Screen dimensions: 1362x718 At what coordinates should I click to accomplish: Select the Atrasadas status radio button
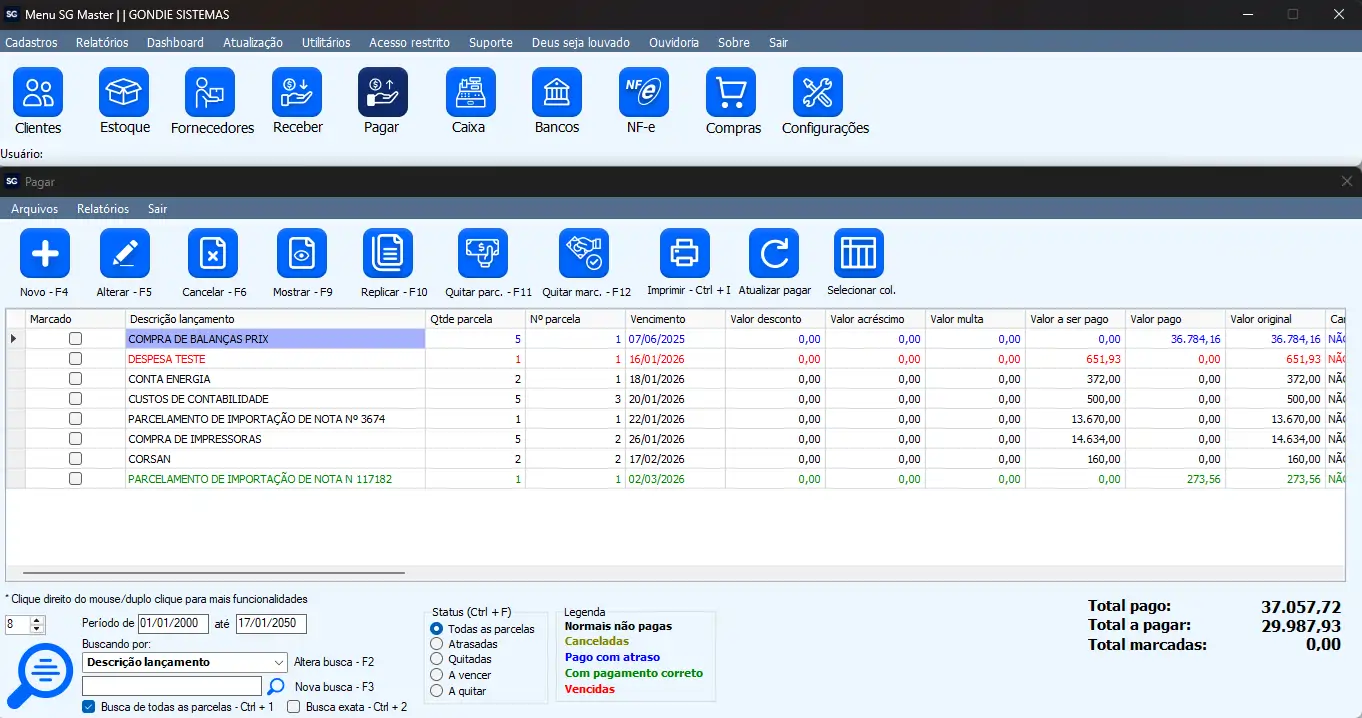[436, 644]
